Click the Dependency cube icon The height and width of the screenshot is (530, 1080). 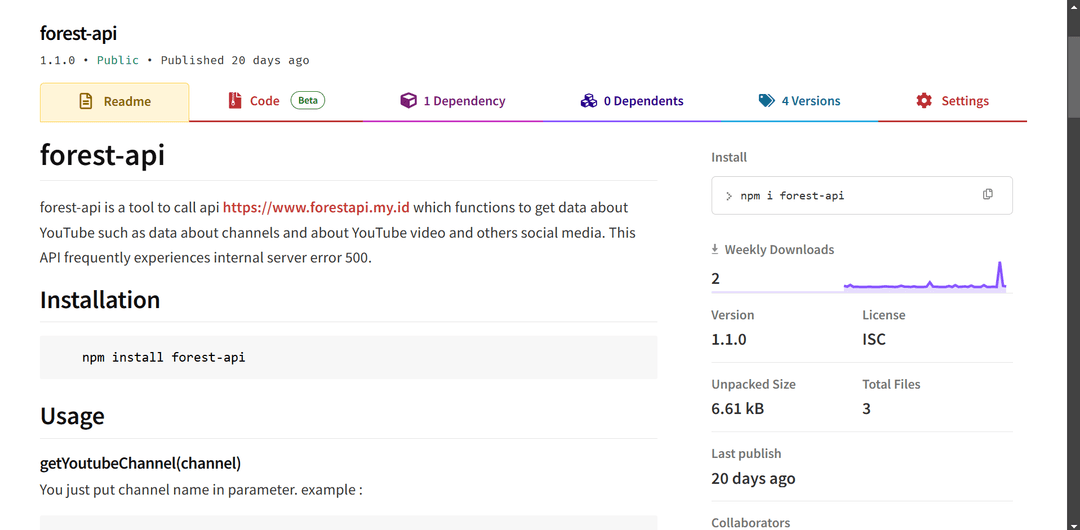coord(408,101)
